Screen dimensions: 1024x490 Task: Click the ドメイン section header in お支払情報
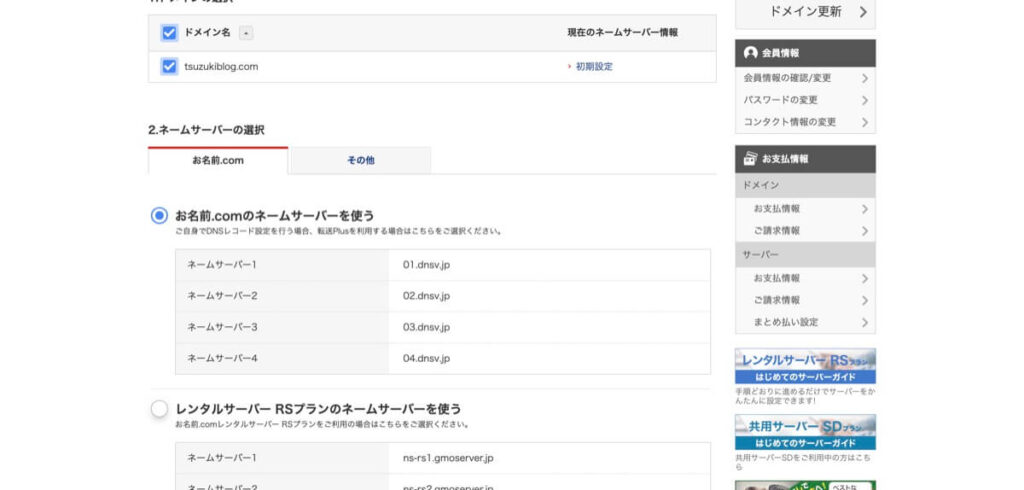pyautogui.click(x=805, y=186)
